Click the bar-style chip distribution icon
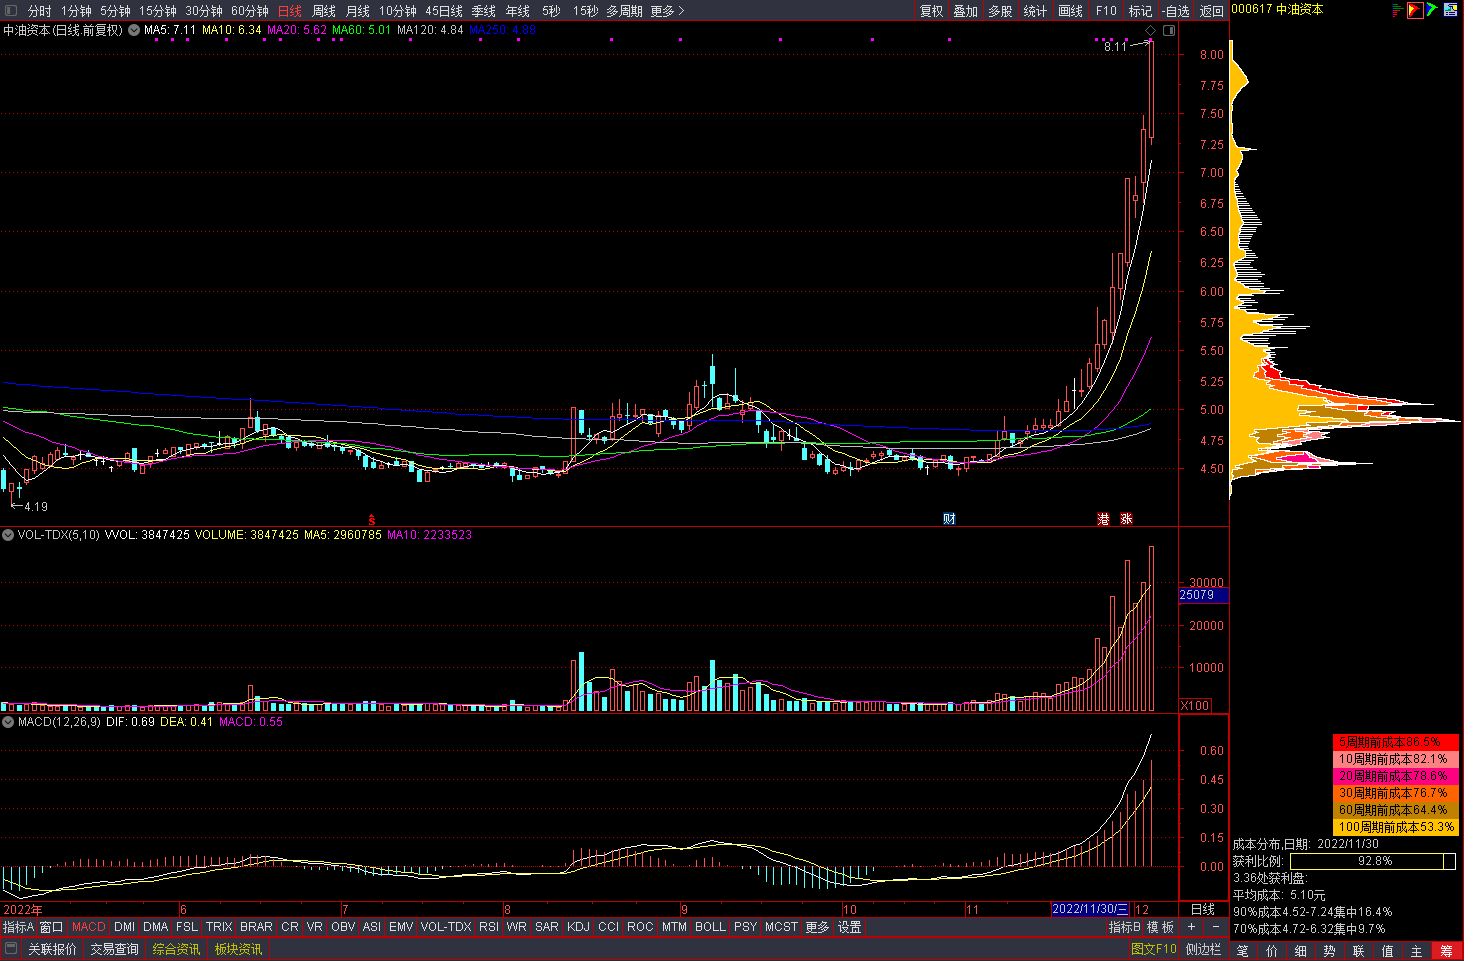The image size is (1464, 961). 1397,10
